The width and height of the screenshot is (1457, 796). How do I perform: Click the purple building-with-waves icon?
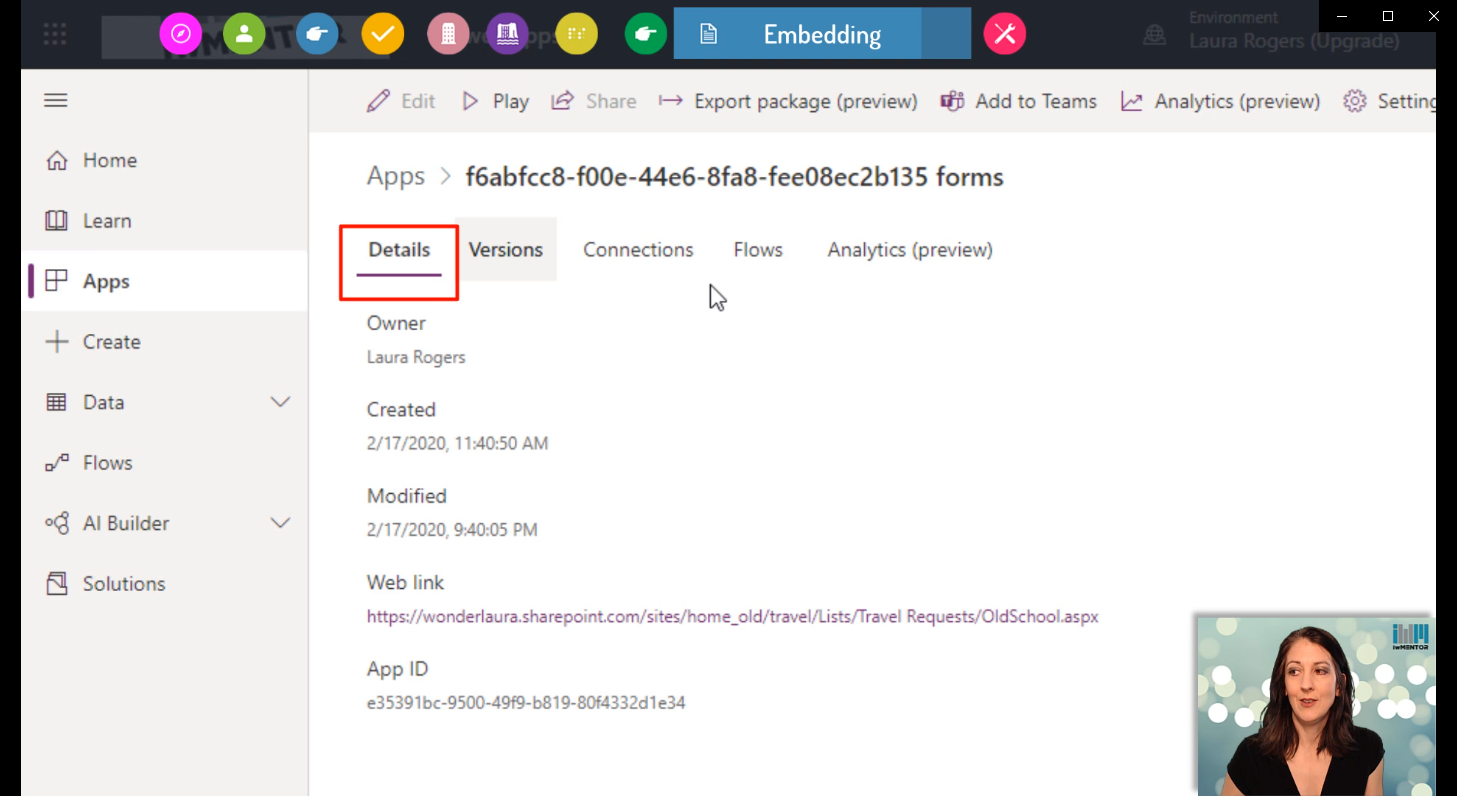pos(507,35)
